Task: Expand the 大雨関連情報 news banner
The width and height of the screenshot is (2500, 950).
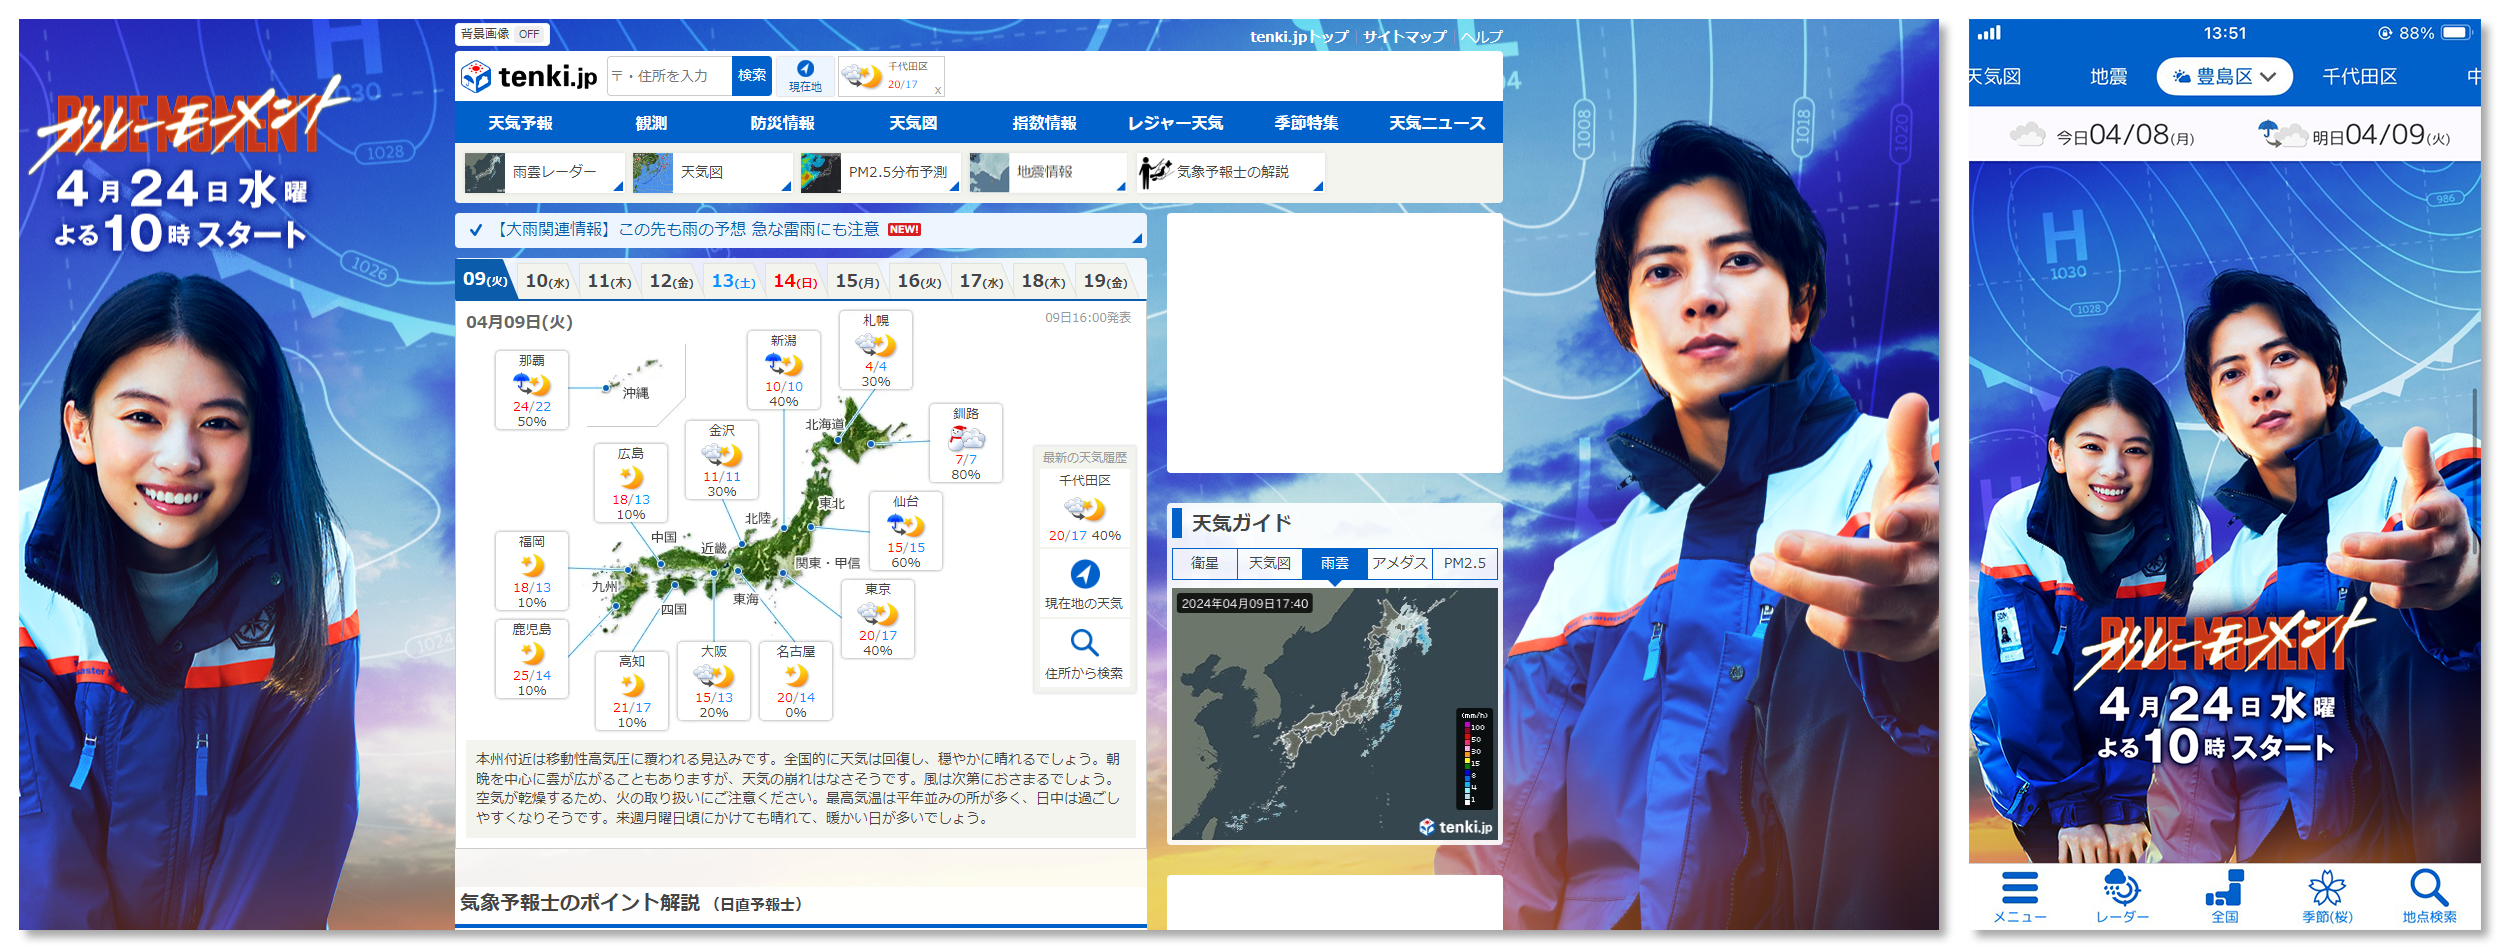Action: [801, 230]
